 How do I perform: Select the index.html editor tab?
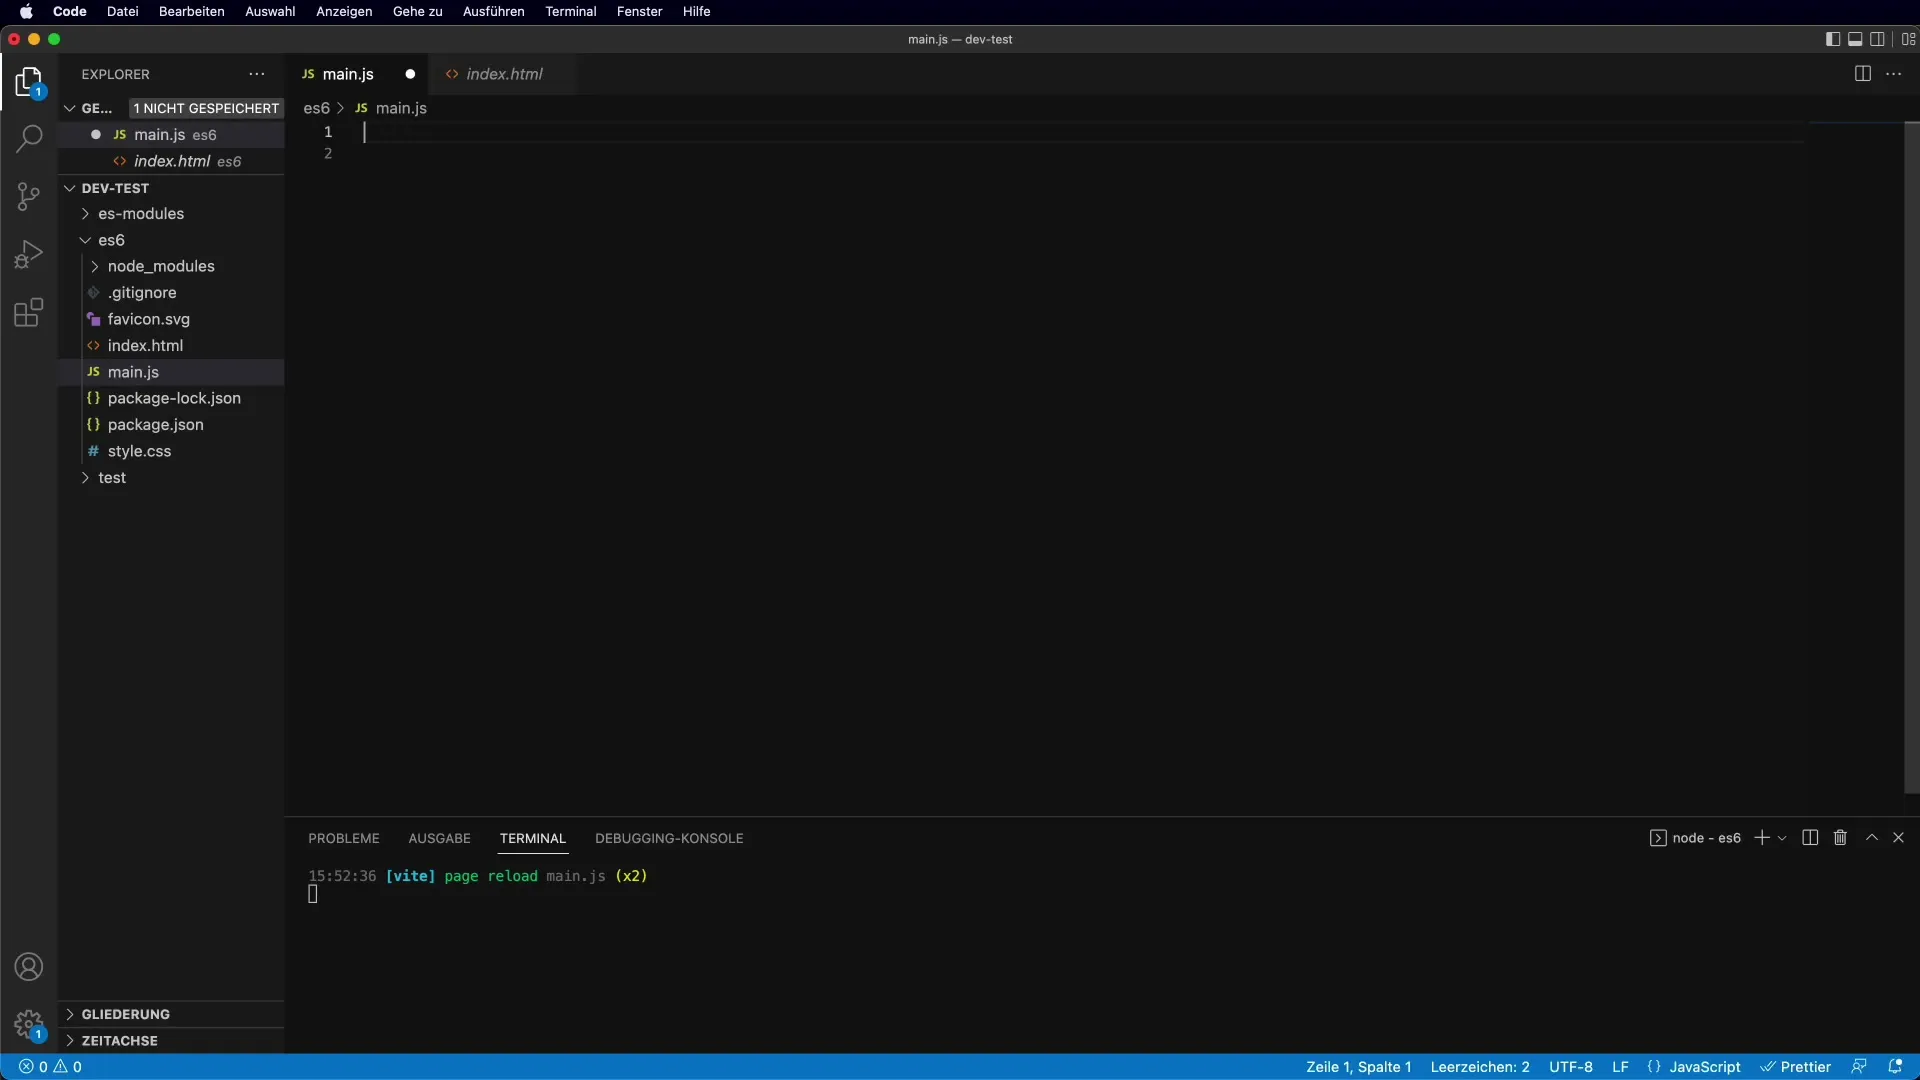pyautogui.click(x=504, y=74)
